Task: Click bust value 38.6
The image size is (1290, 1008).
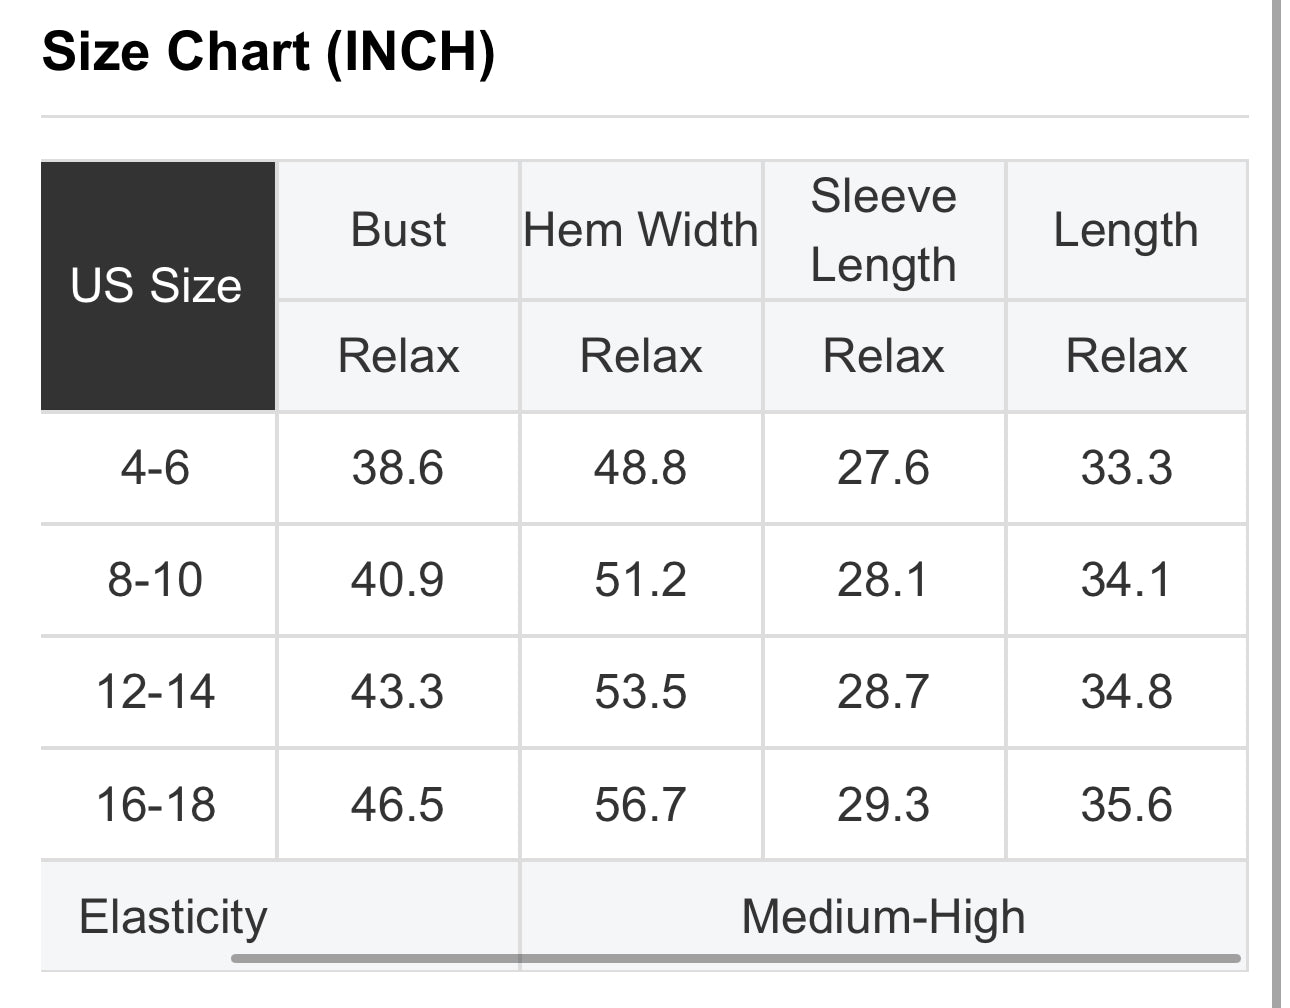Action: click(x=398, y=468)
